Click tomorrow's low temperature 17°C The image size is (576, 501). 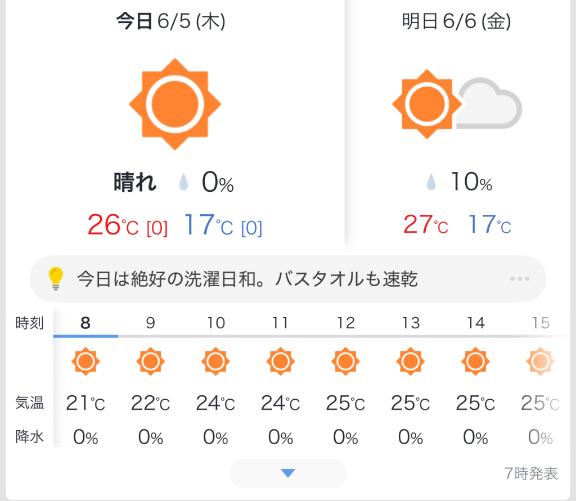pyautogui.click(x=489, y=224)
